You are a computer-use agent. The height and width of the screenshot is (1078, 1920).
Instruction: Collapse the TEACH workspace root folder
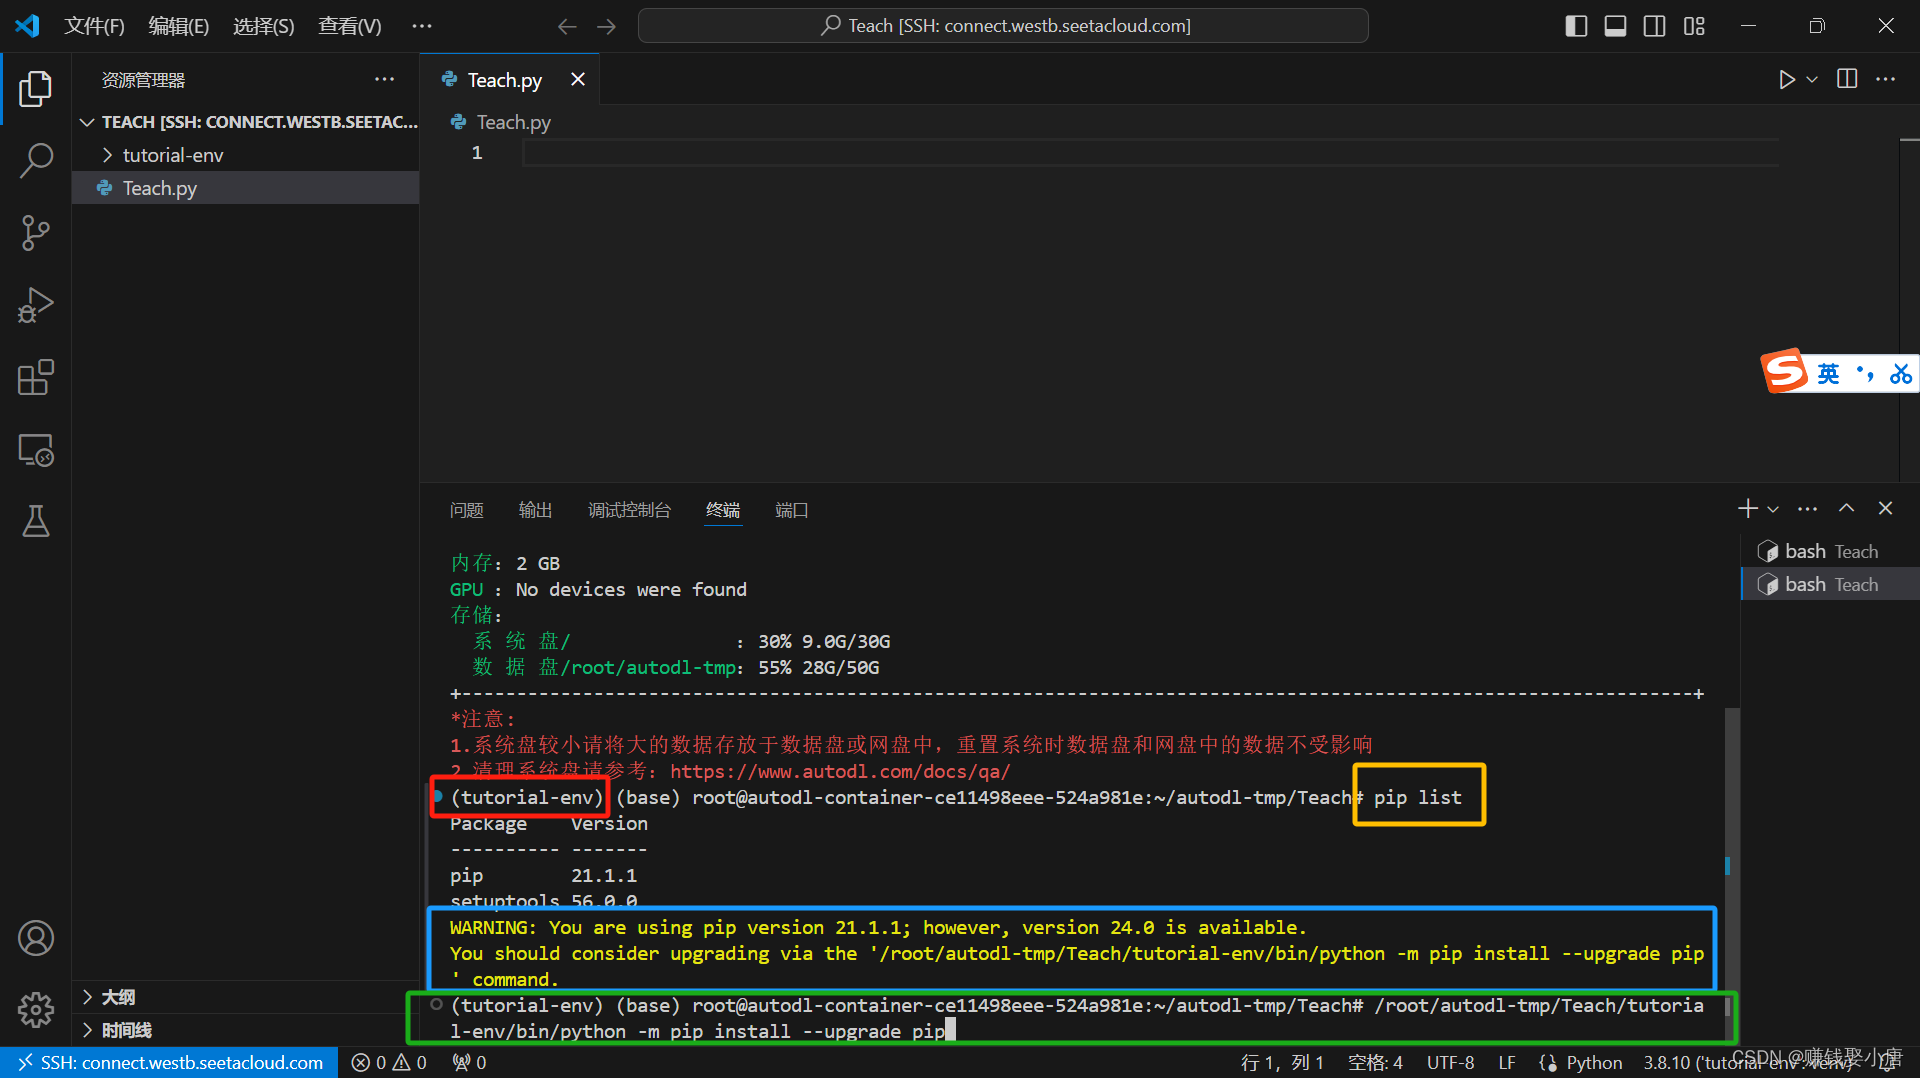(x=245, y=122)
